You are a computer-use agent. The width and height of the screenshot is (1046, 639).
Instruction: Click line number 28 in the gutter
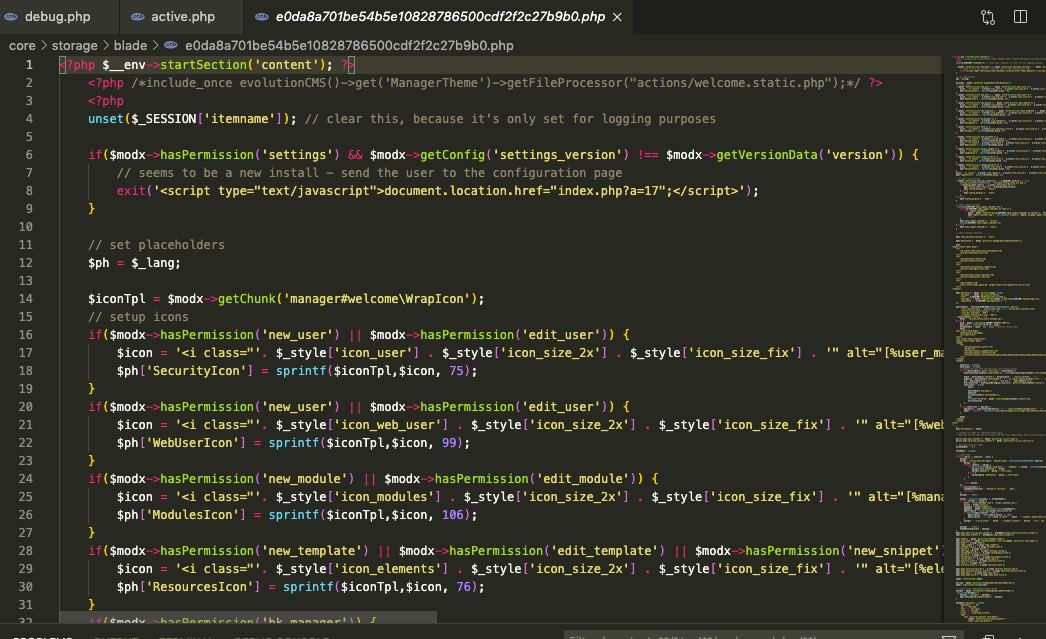click(25, 551)
